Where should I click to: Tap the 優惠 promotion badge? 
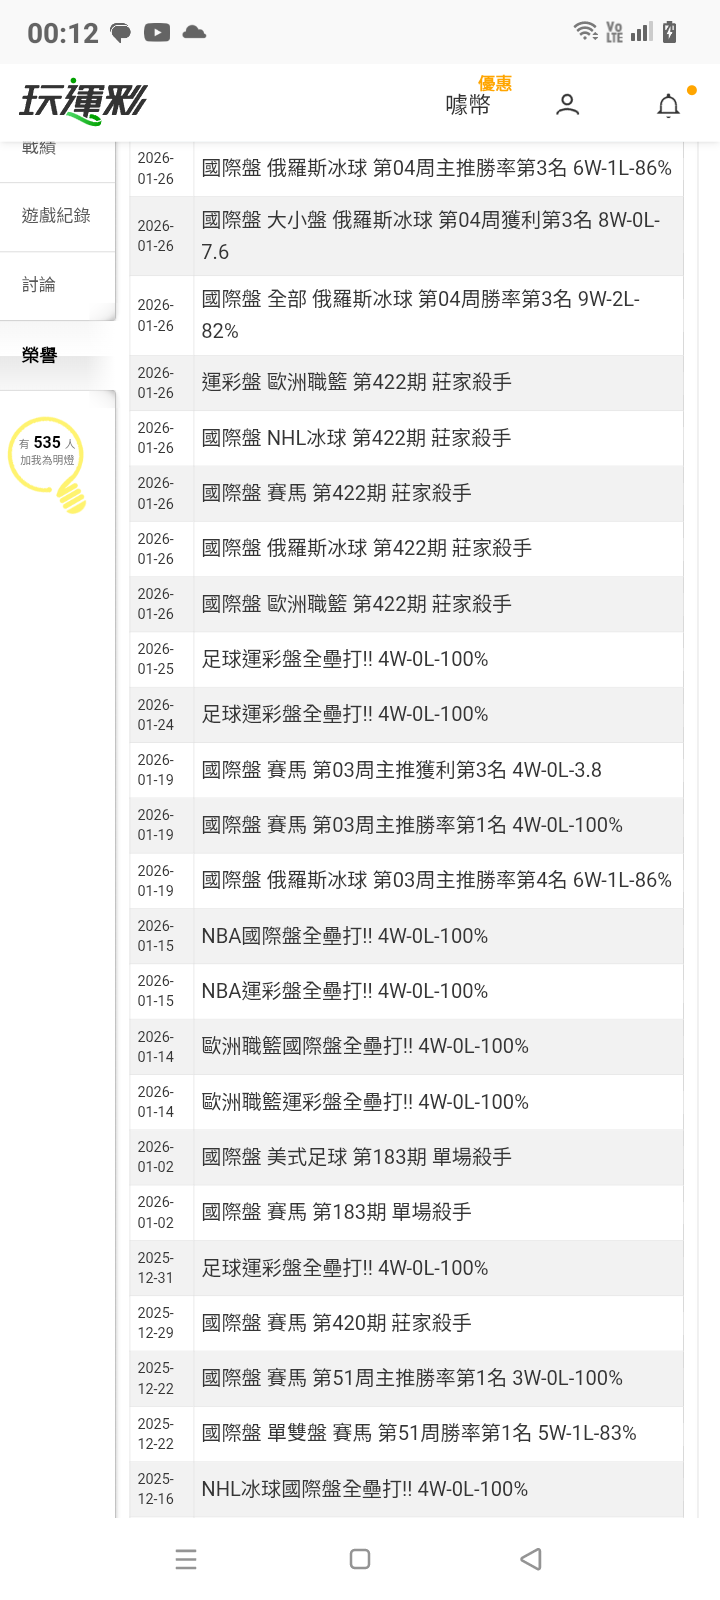495,84
